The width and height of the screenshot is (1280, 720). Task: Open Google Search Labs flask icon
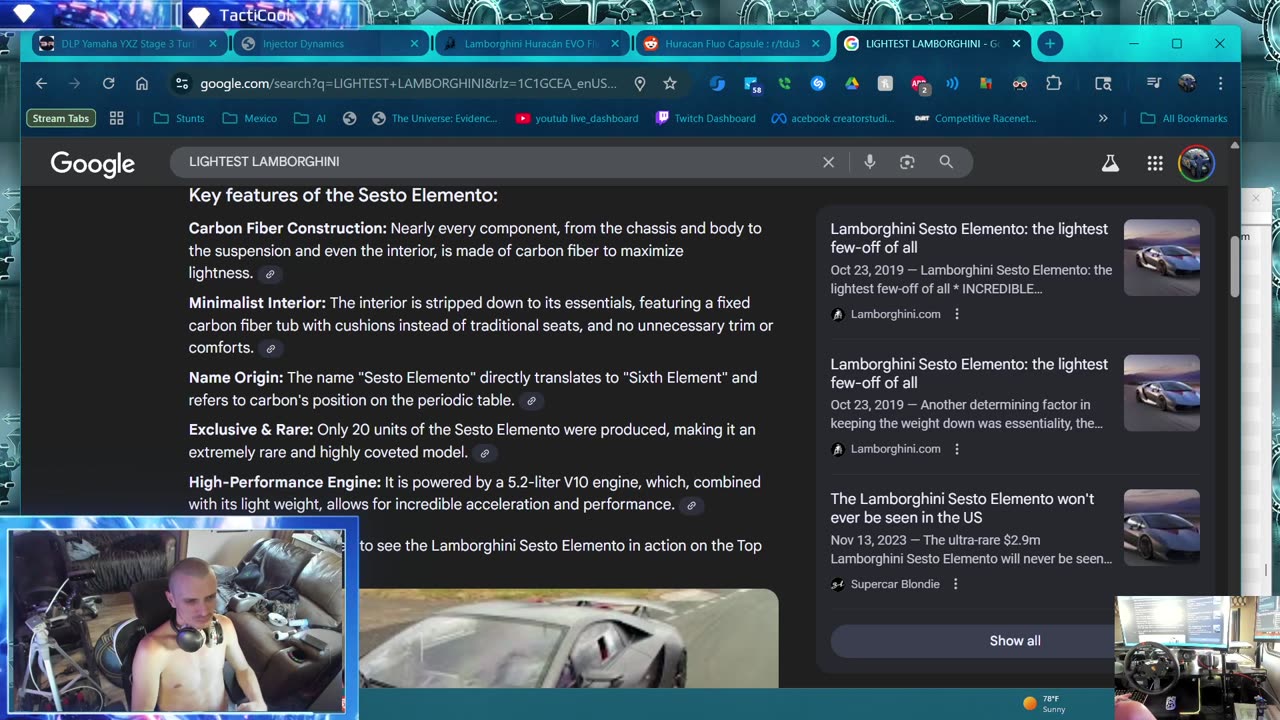coord(1110,163)
